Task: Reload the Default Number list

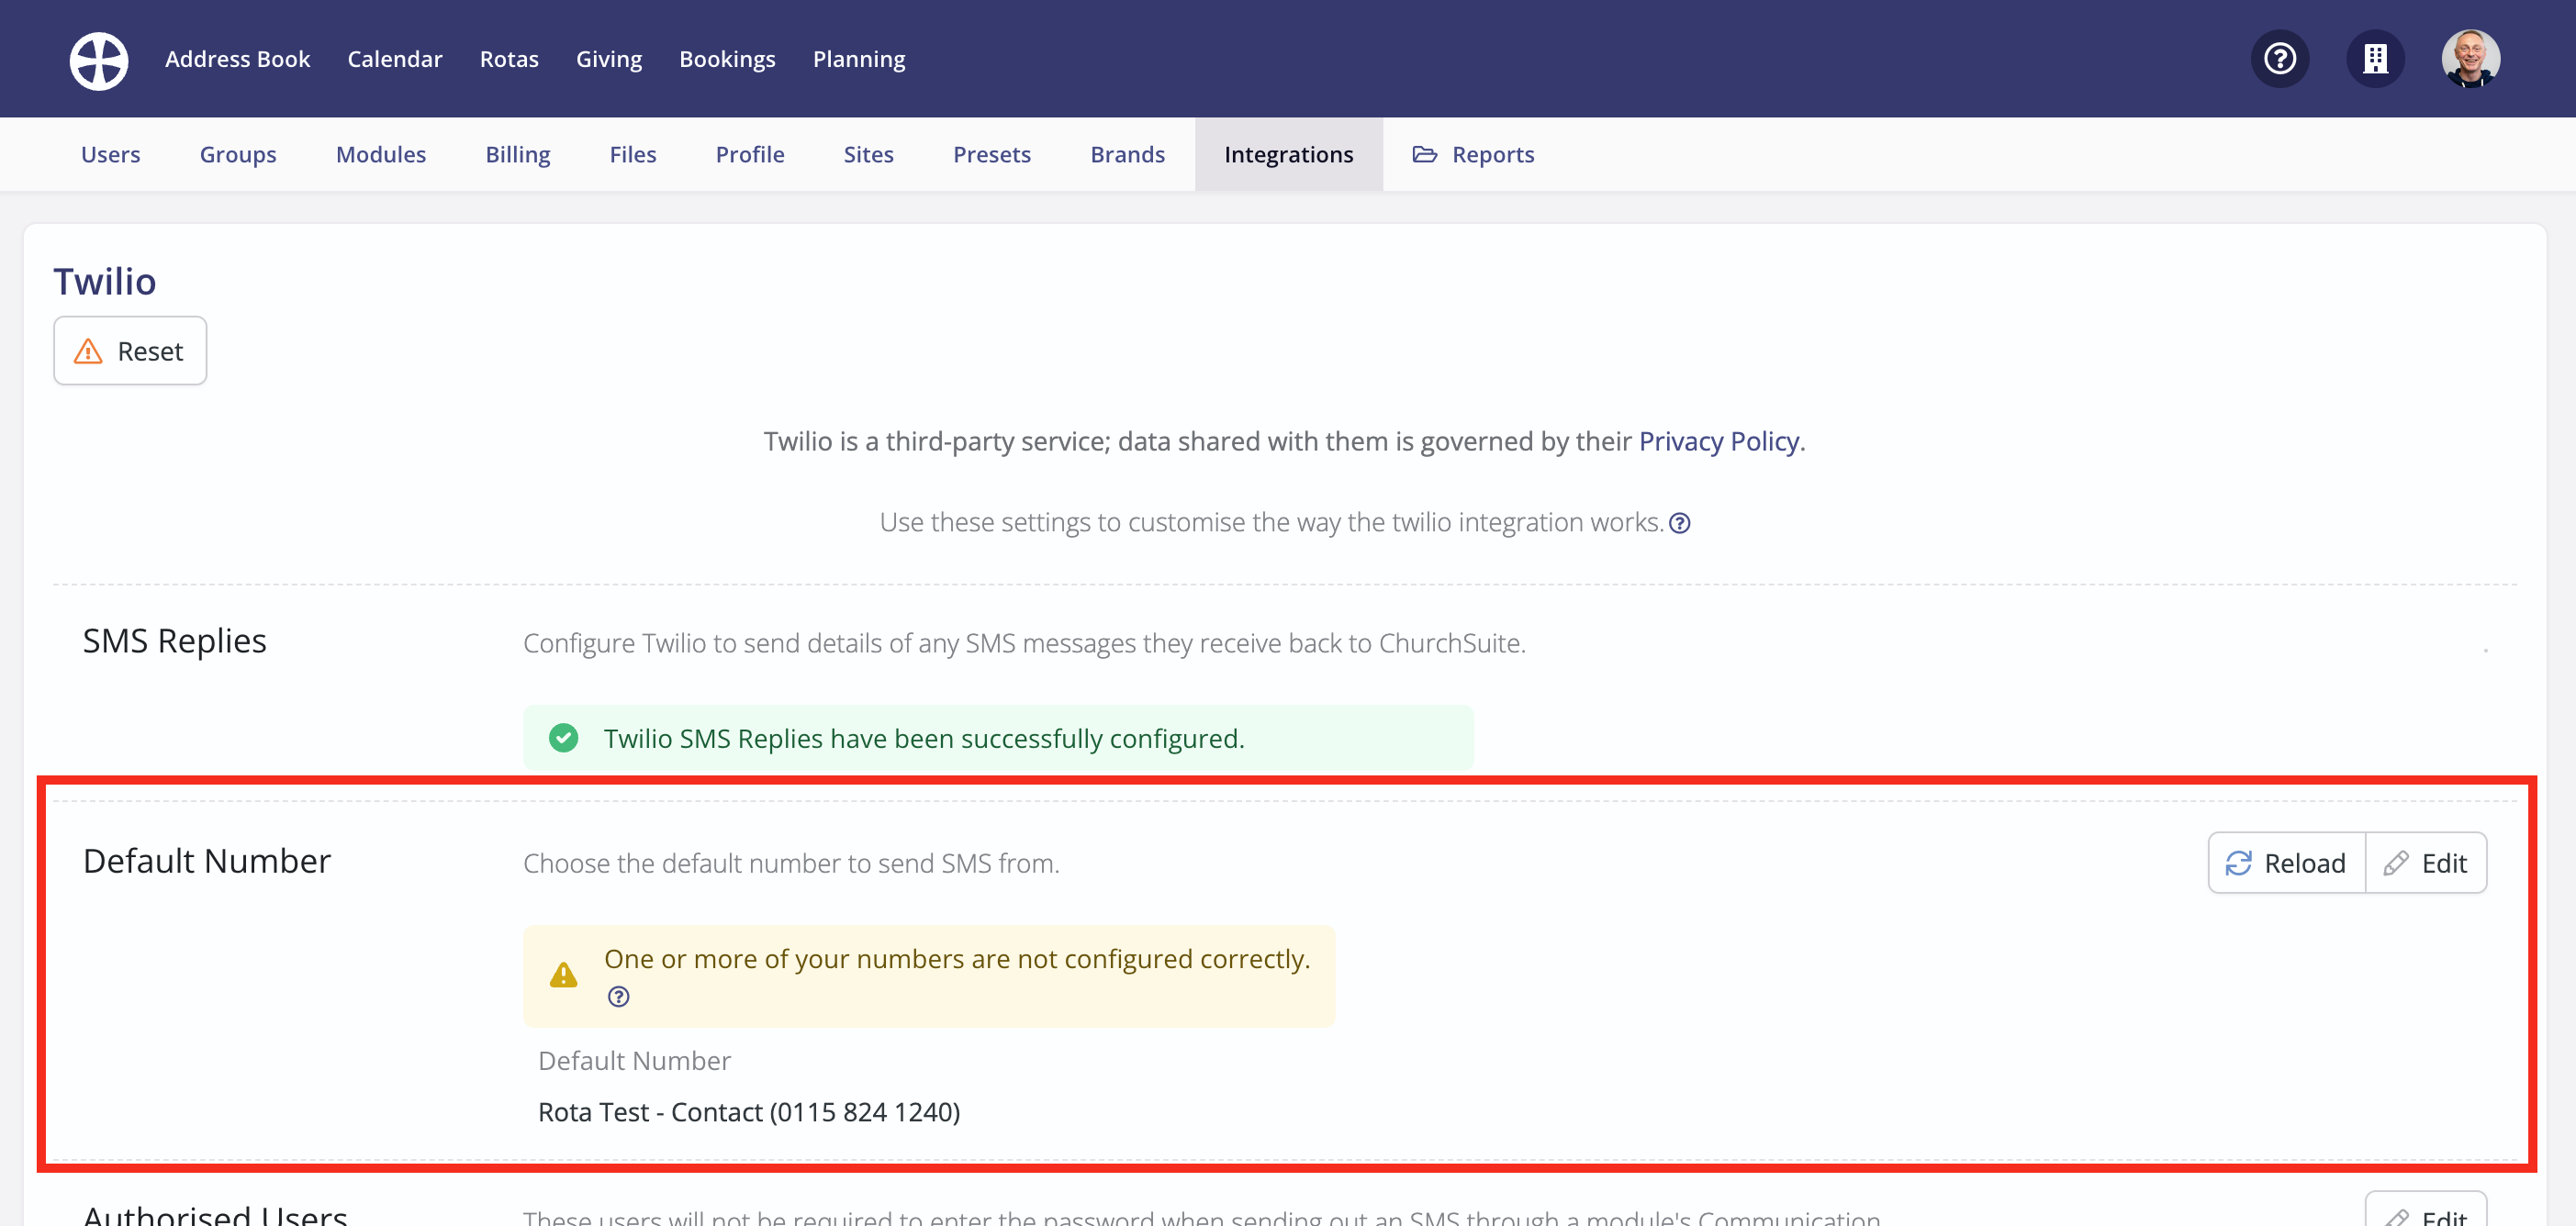Action: tap(2286, 863)
